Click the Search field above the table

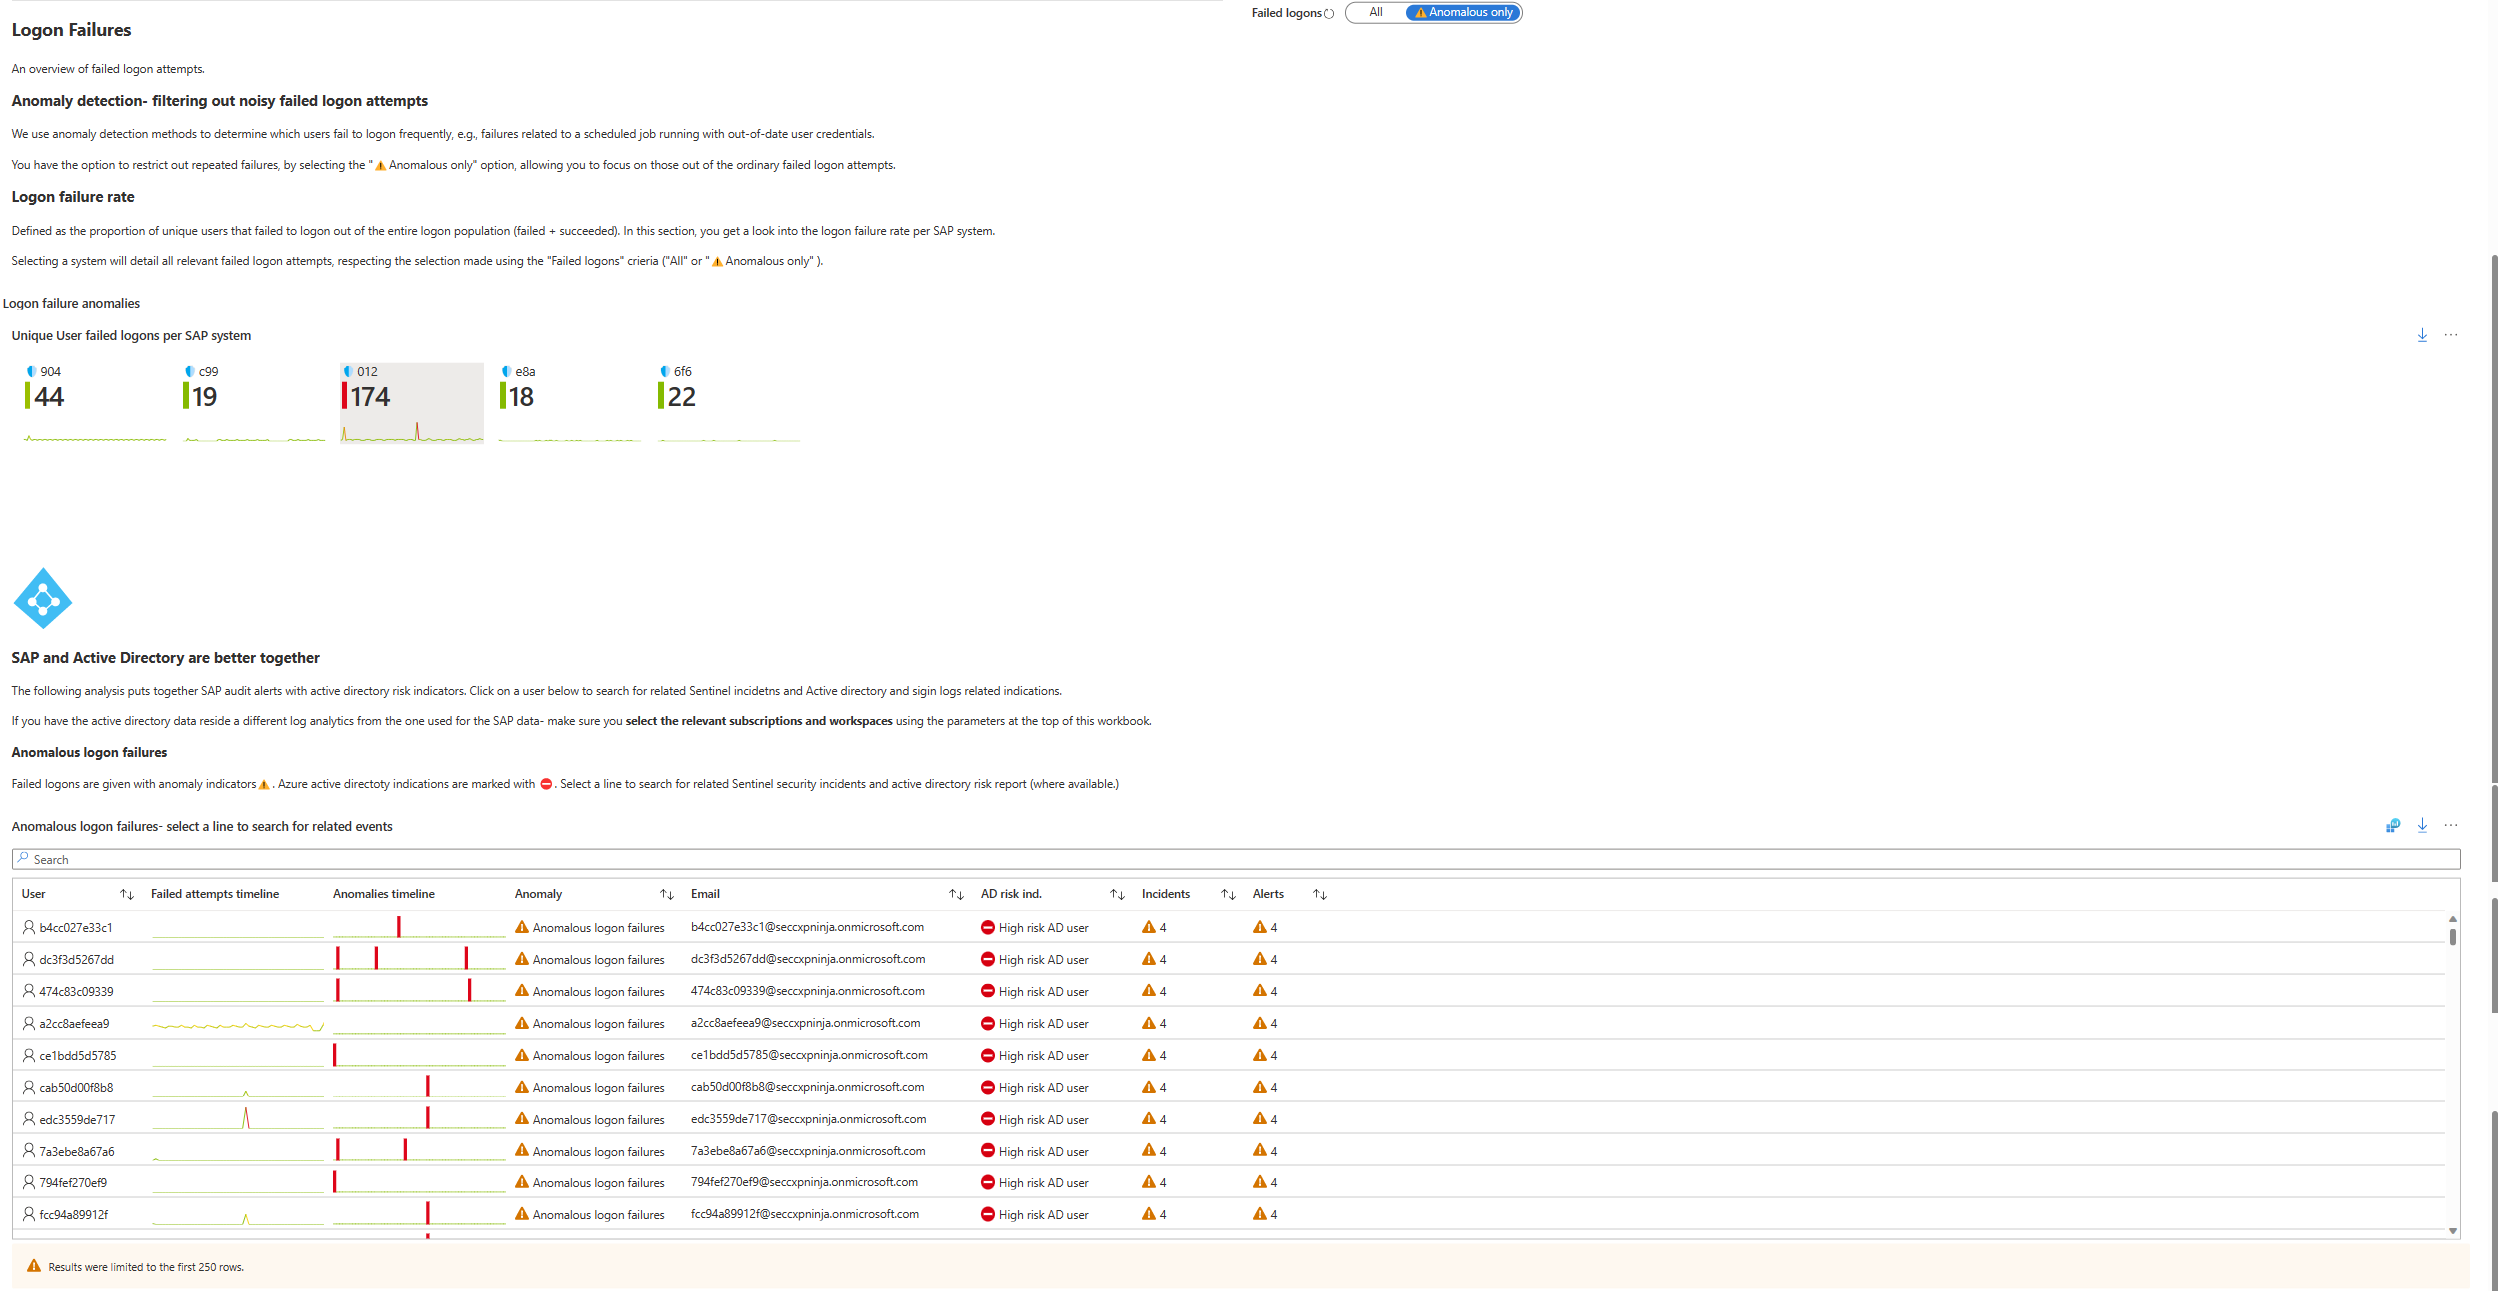click(x=1235, y=860)
